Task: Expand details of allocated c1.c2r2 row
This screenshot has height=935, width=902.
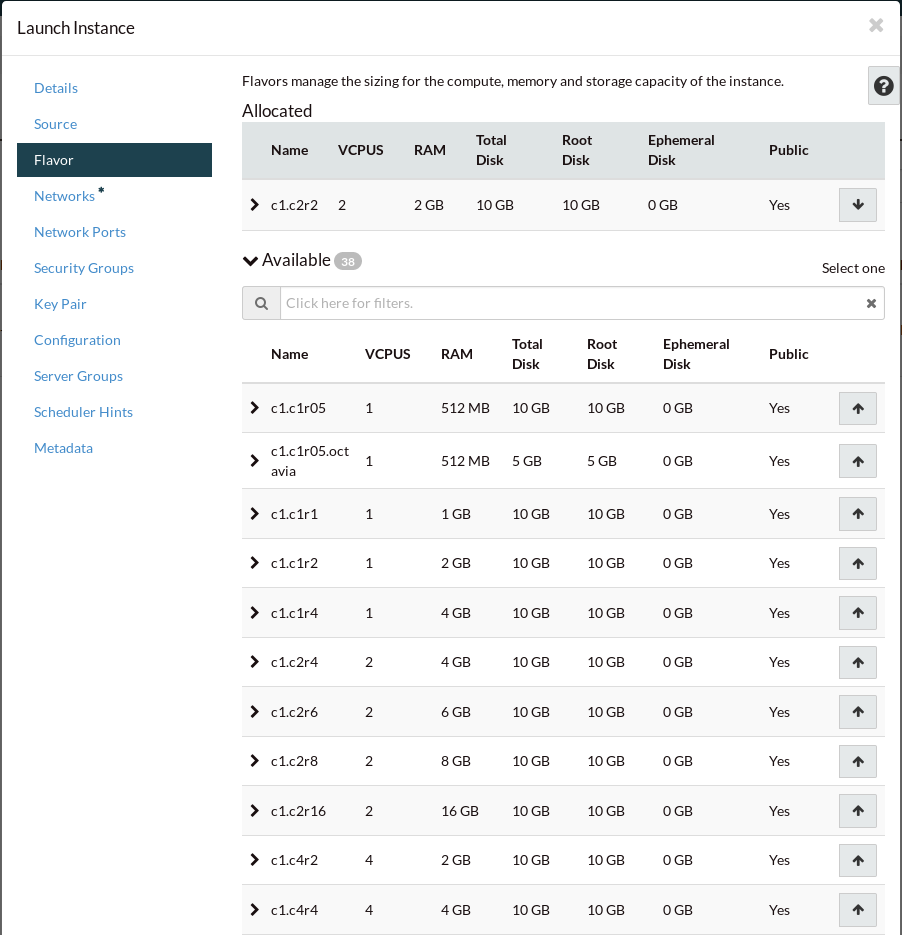Action: pos(254,205)
